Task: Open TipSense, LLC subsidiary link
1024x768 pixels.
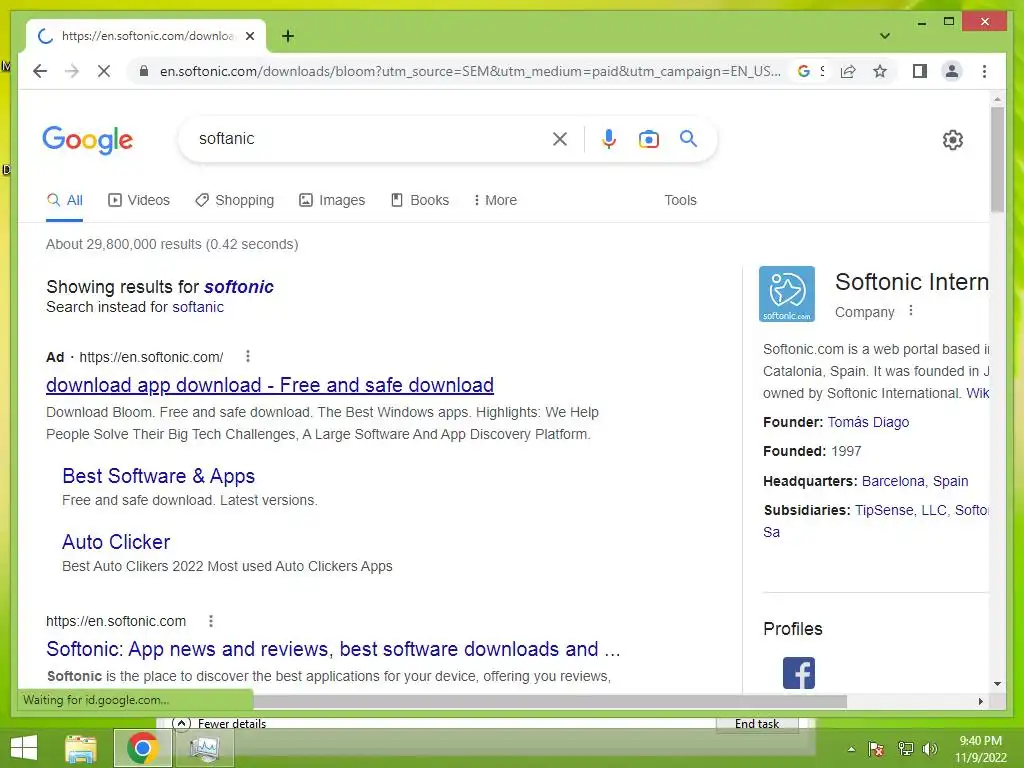Action: click(x=901, y=510)
